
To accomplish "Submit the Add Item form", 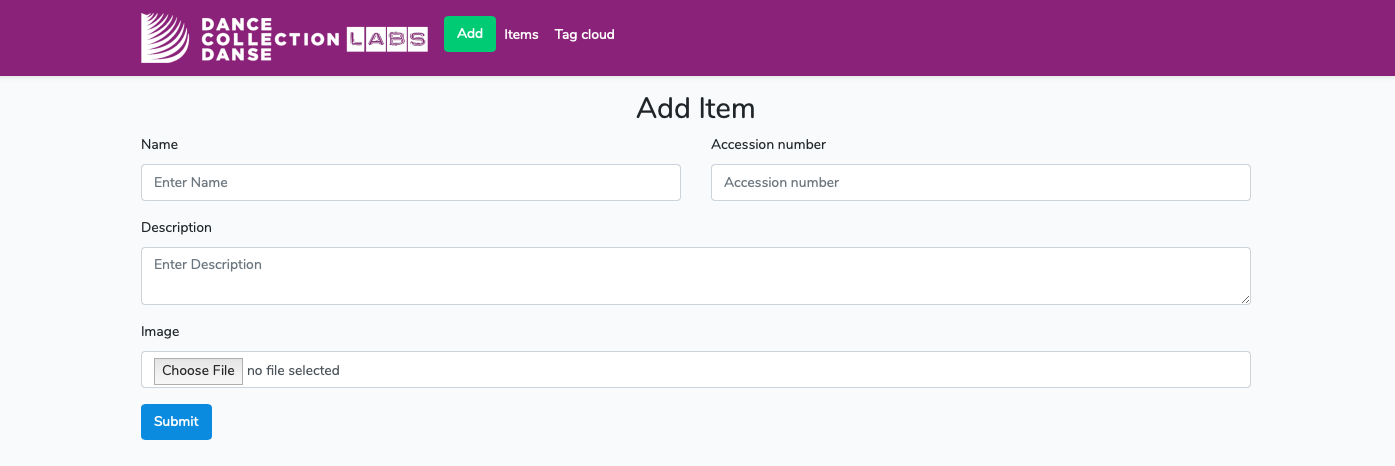I will point(176,422).
